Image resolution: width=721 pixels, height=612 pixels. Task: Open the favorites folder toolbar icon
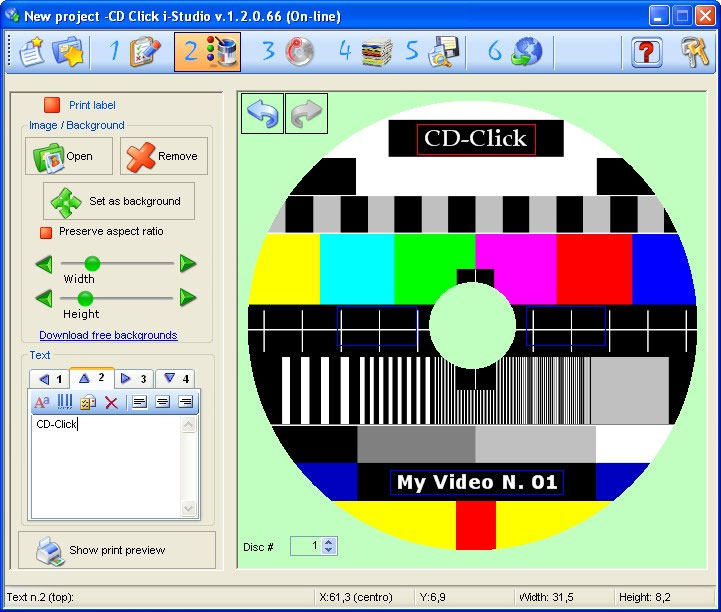click(68, 51)
